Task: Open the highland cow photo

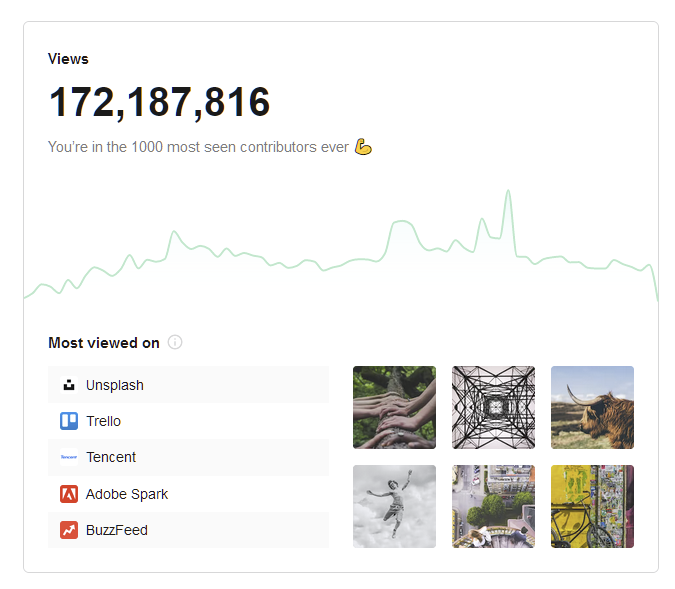Action: (x=592, y=407)
